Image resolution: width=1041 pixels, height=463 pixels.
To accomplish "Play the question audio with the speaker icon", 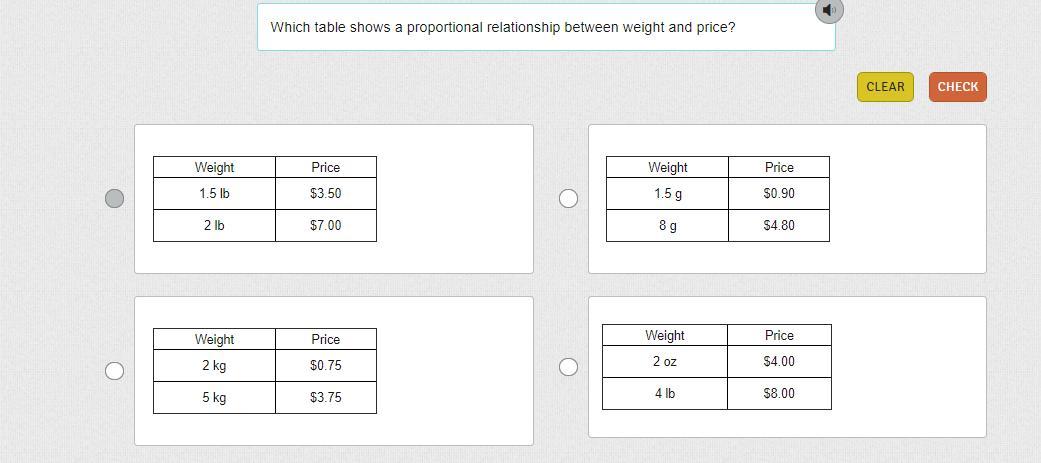I will [829, 10].
